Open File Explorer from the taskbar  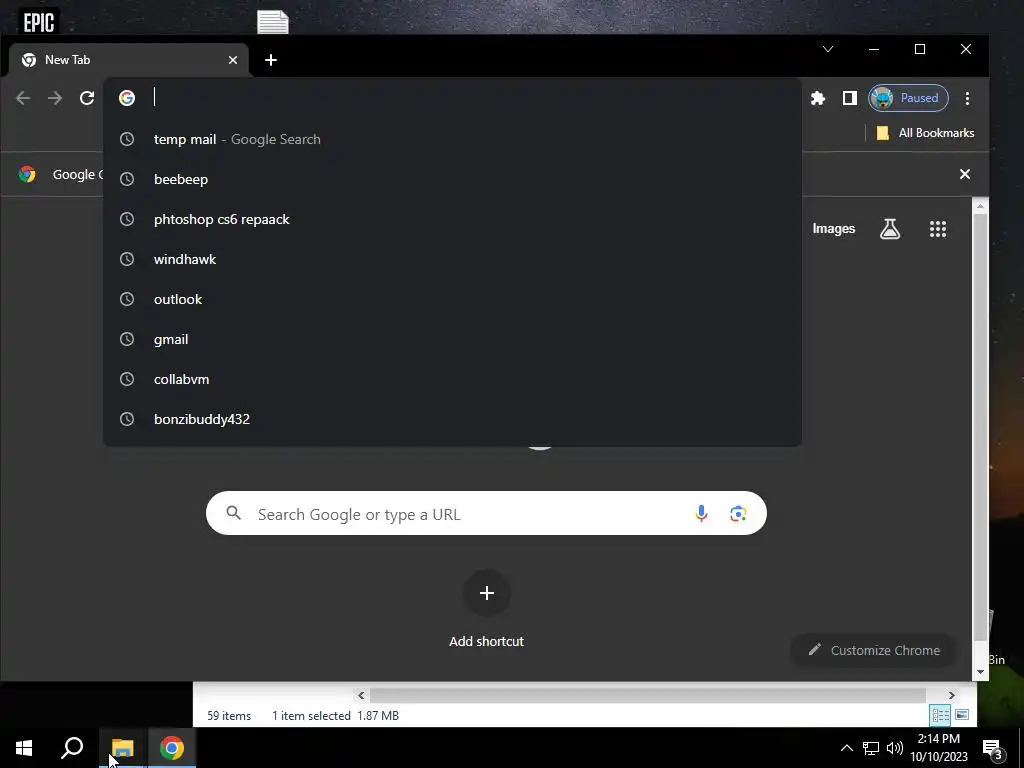[x=123, y=748]
